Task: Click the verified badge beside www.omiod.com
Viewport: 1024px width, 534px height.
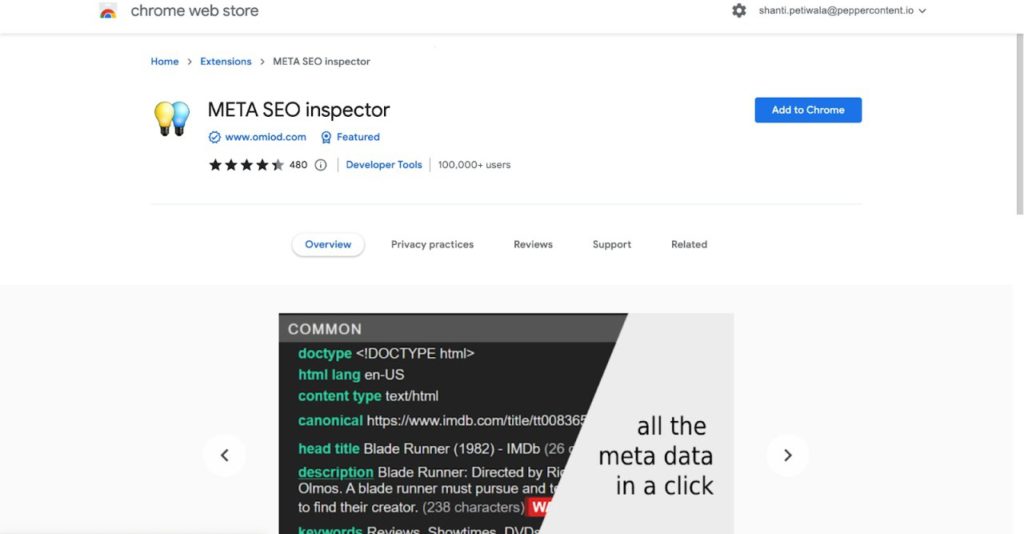Action: pyautogui.click(x=214, y=137)
